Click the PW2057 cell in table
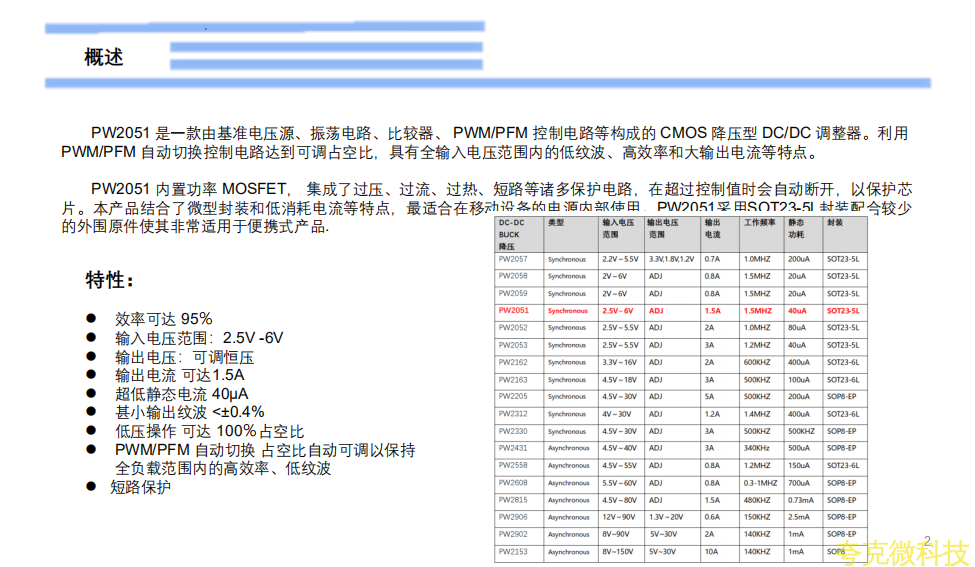975x567 pixels. pos(513,259)
